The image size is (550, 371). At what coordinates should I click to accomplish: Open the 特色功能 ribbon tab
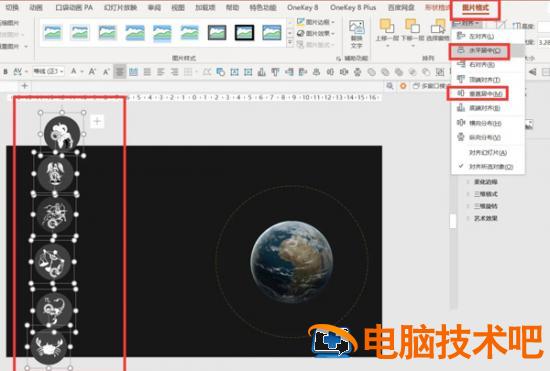(263, 7)
